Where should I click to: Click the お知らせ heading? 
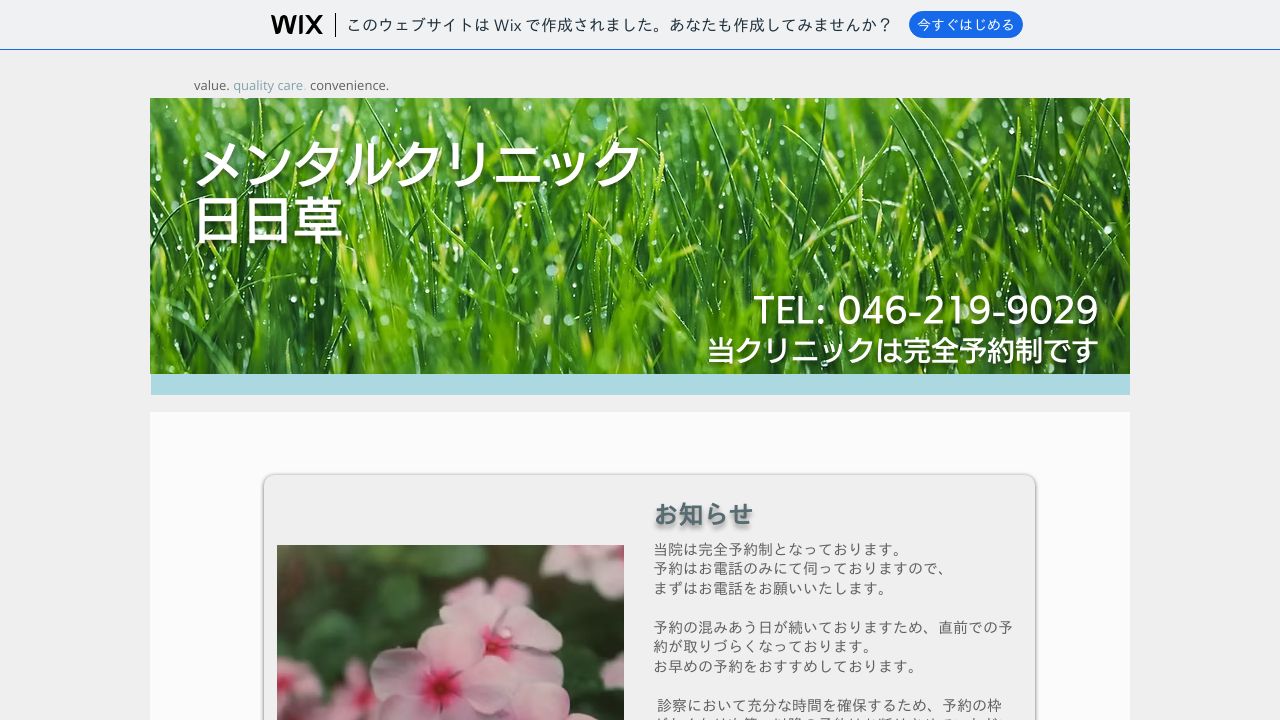click(703, 514)
